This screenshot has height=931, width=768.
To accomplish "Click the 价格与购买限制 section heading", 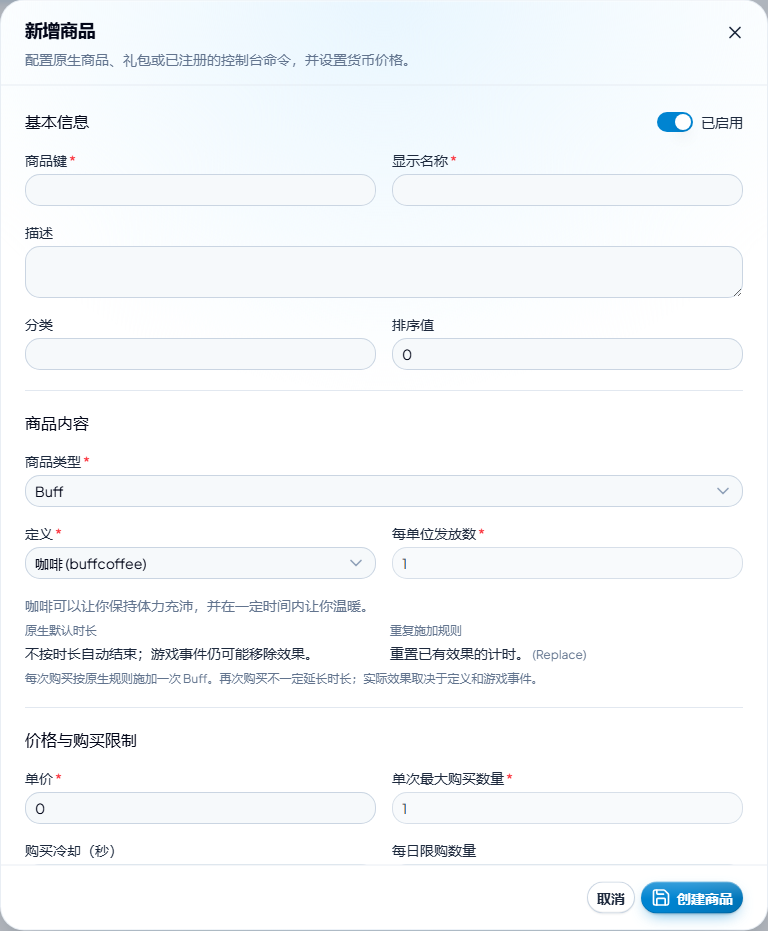I will point(81,740).
